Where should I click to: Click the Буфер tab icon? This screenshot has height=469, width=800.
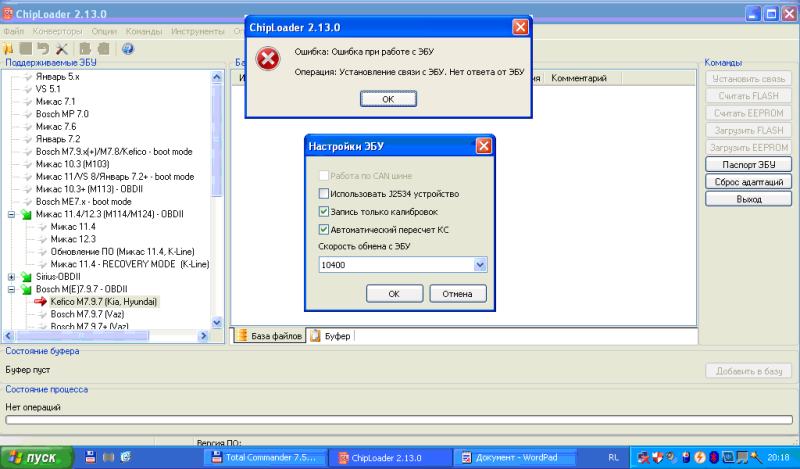(x=315, y=336)
